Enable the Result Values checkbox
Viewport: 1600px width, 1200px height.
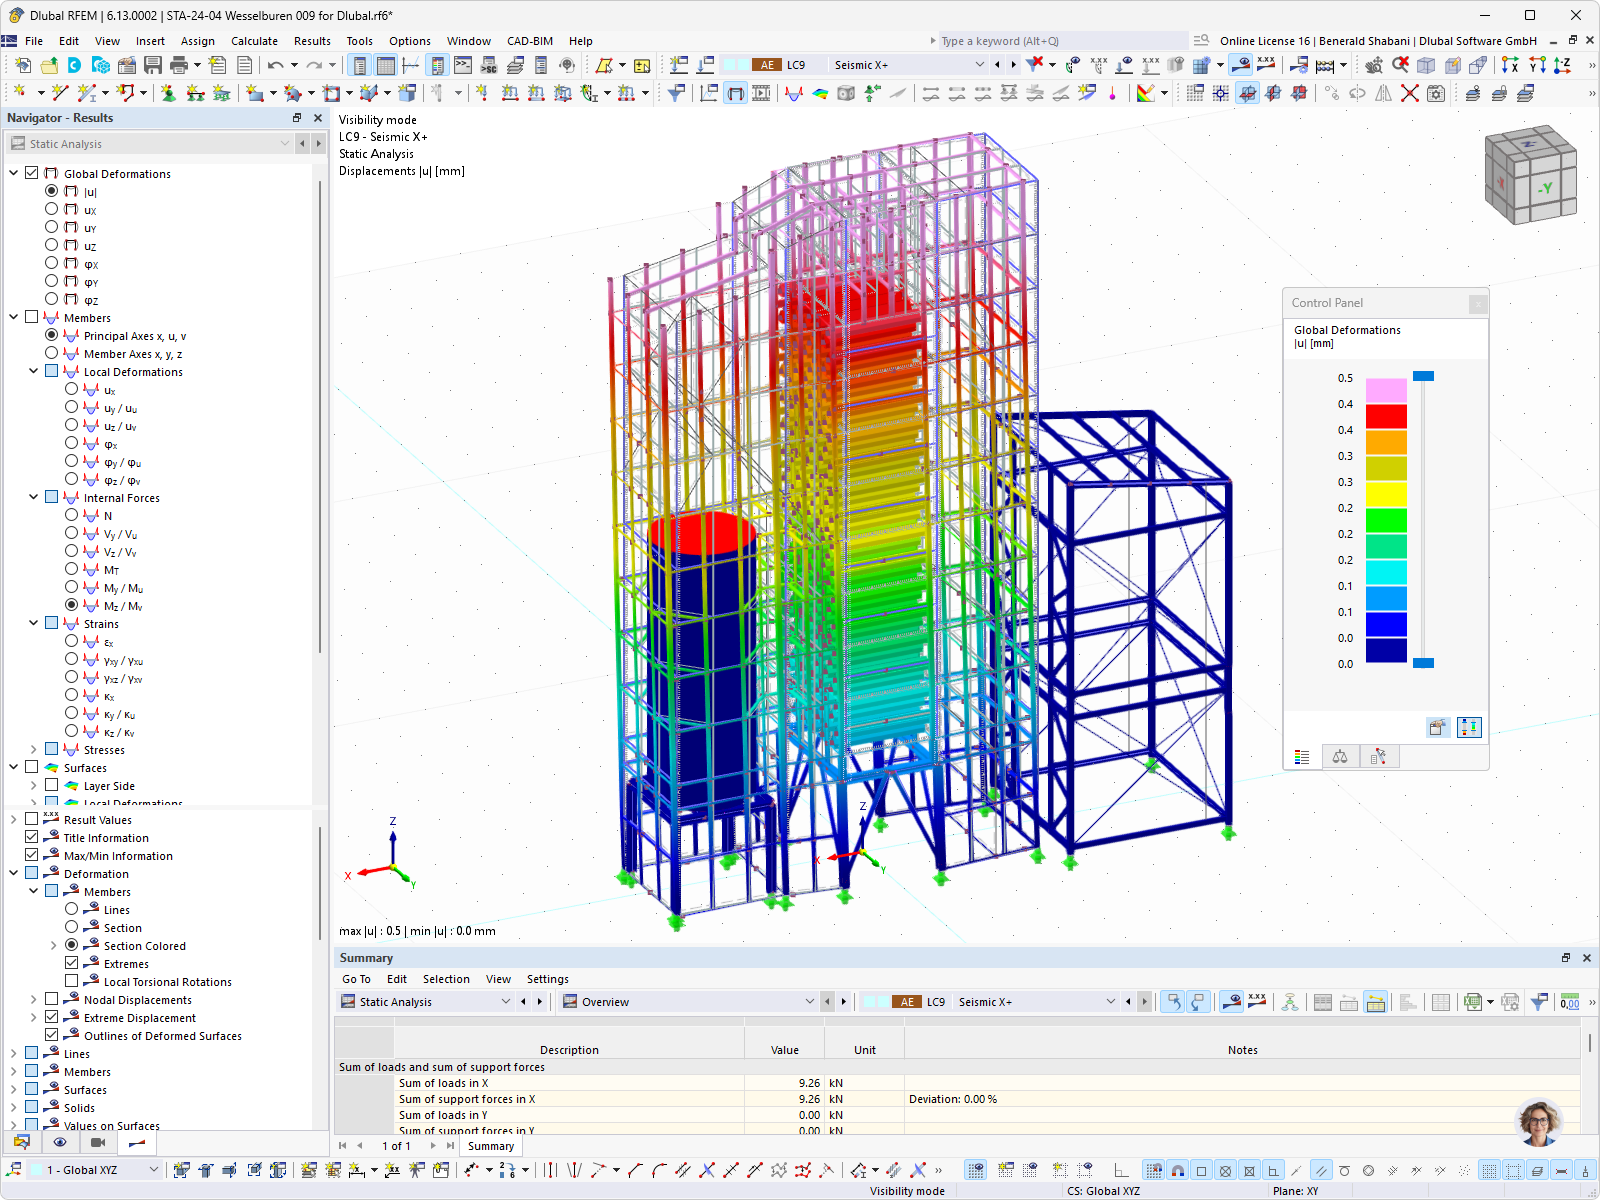(32, 819)
